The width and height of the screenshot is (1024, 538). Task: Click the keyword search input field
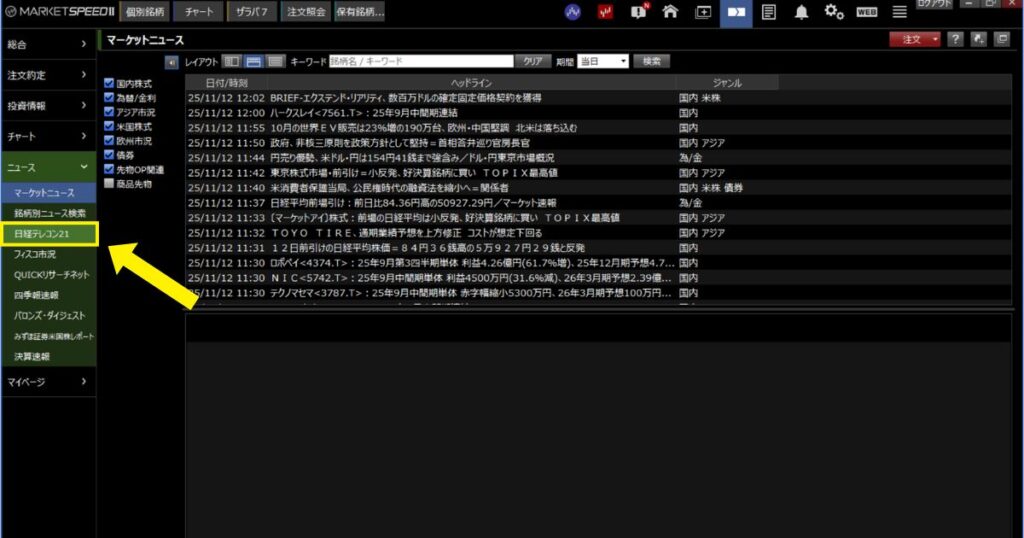coord(421,61)
